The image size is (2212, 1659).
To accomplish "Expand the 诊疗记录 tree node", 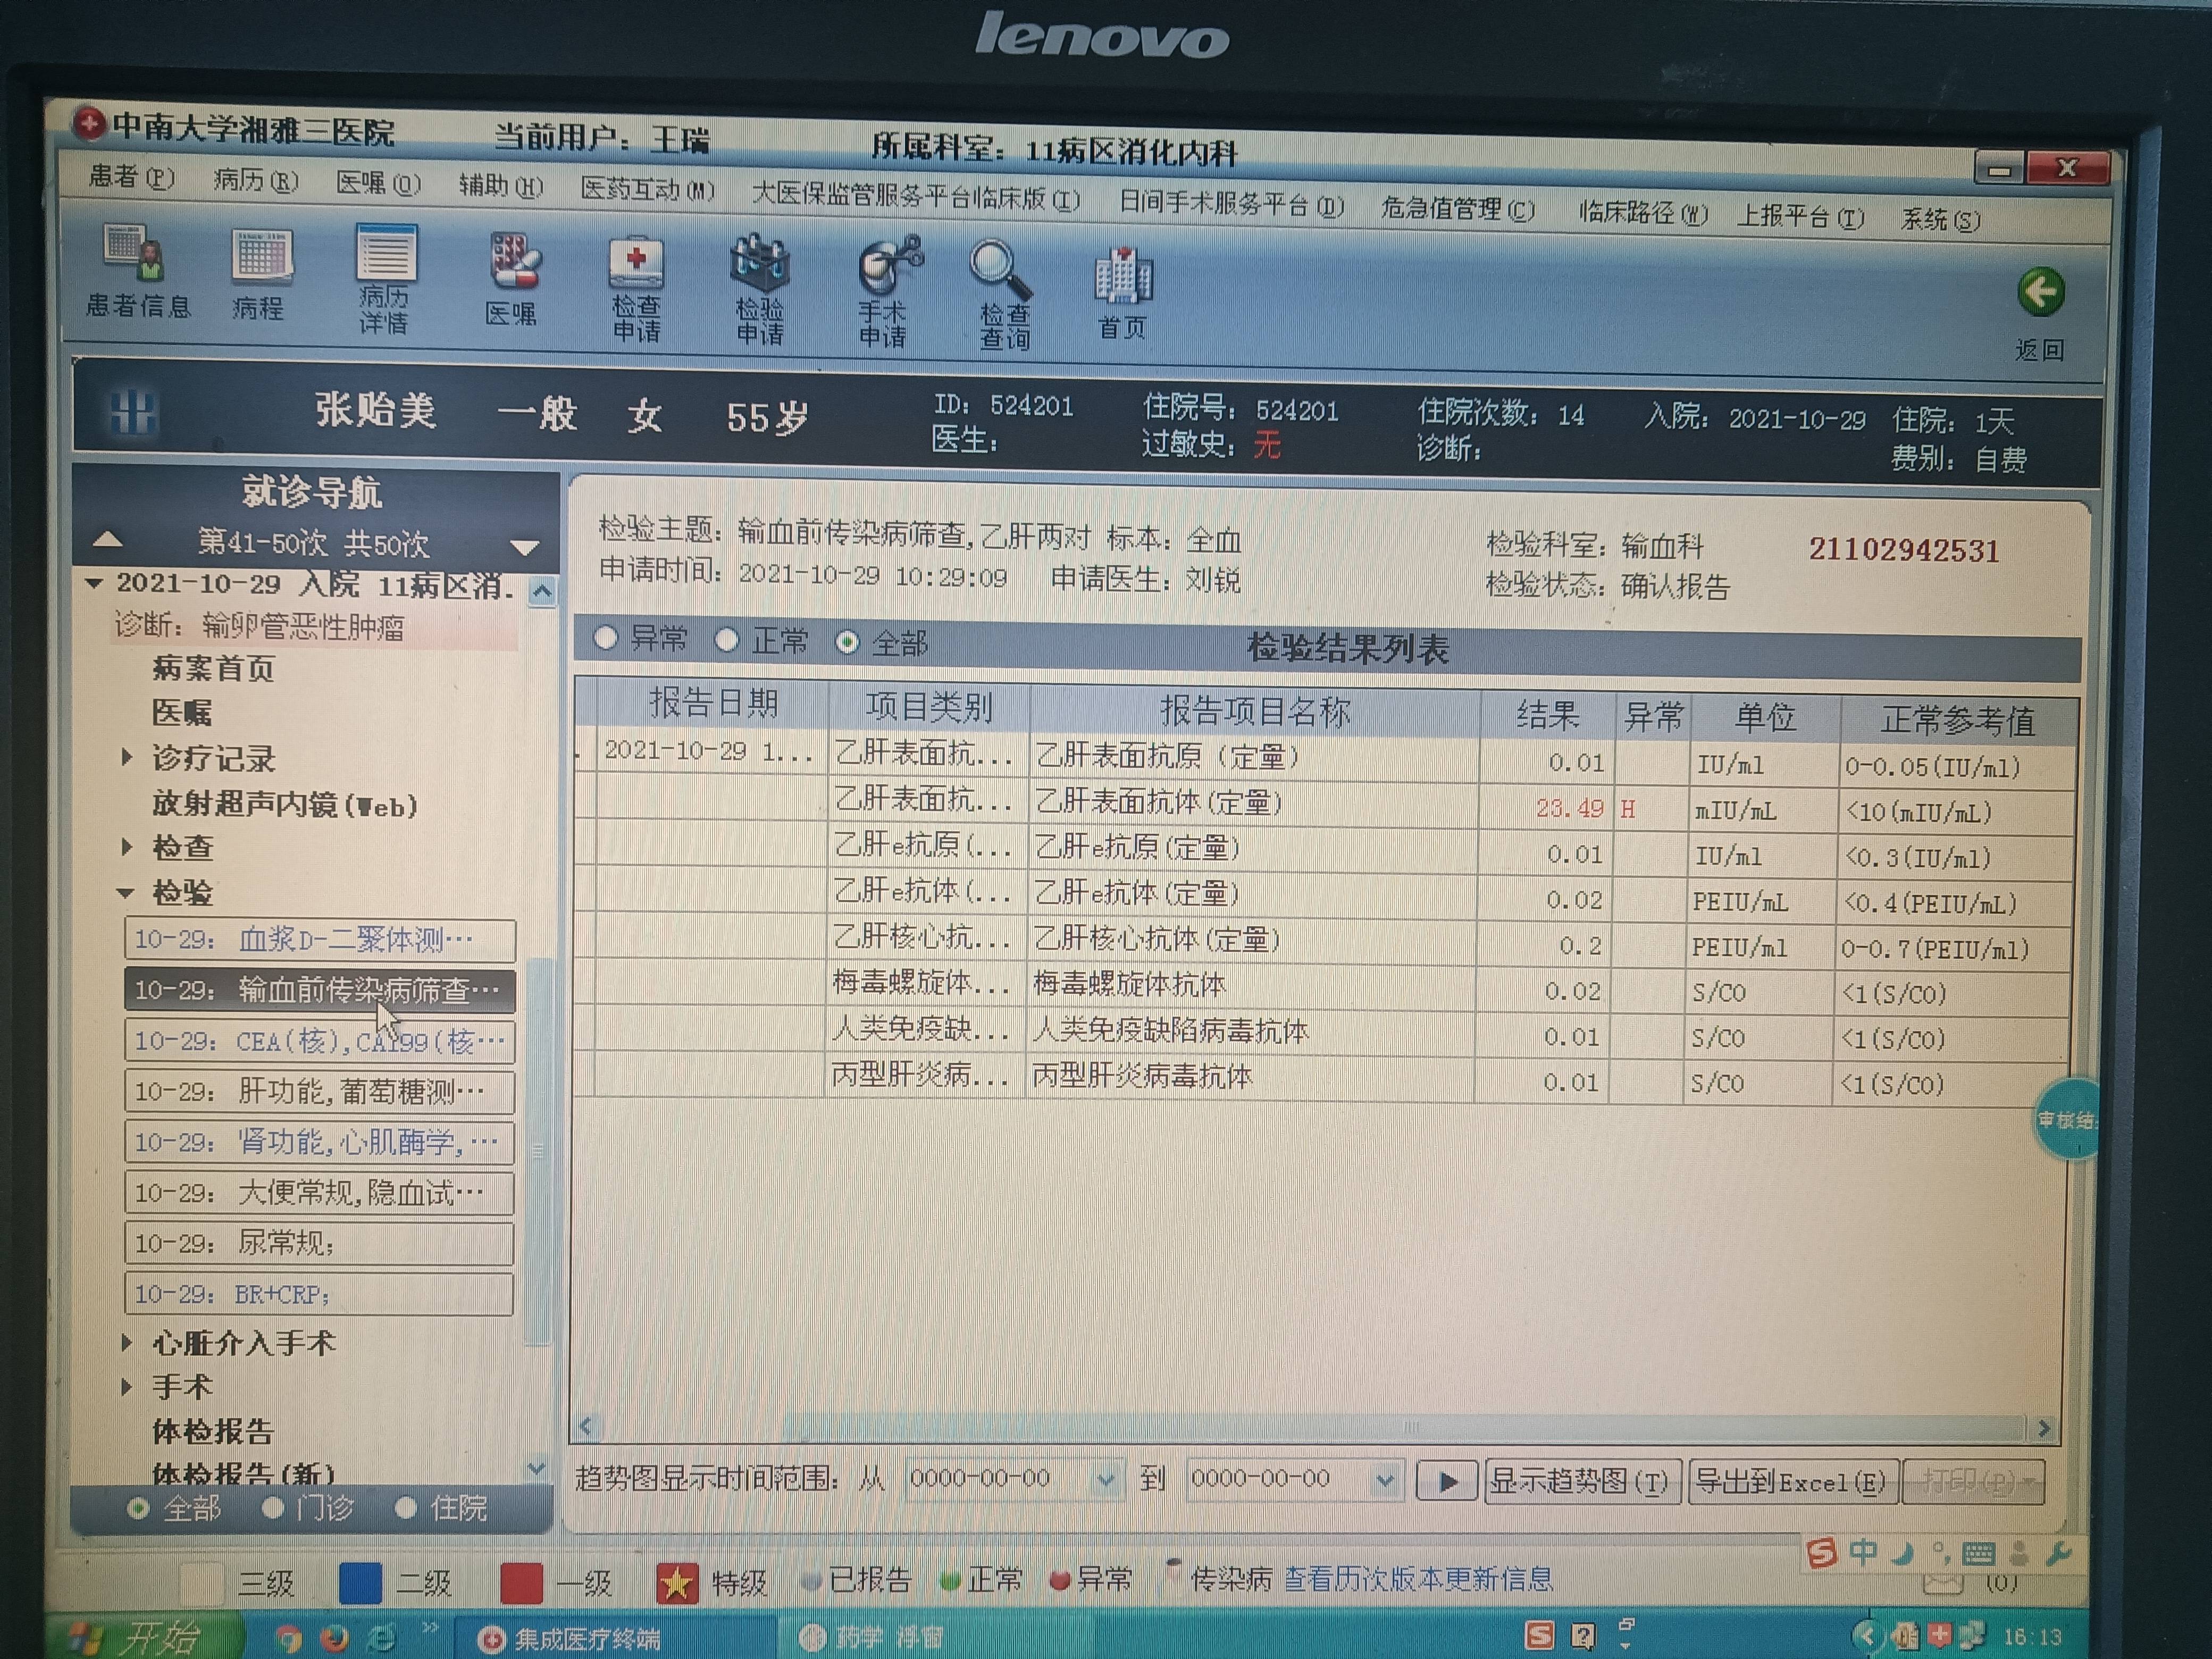I will 127,757.
